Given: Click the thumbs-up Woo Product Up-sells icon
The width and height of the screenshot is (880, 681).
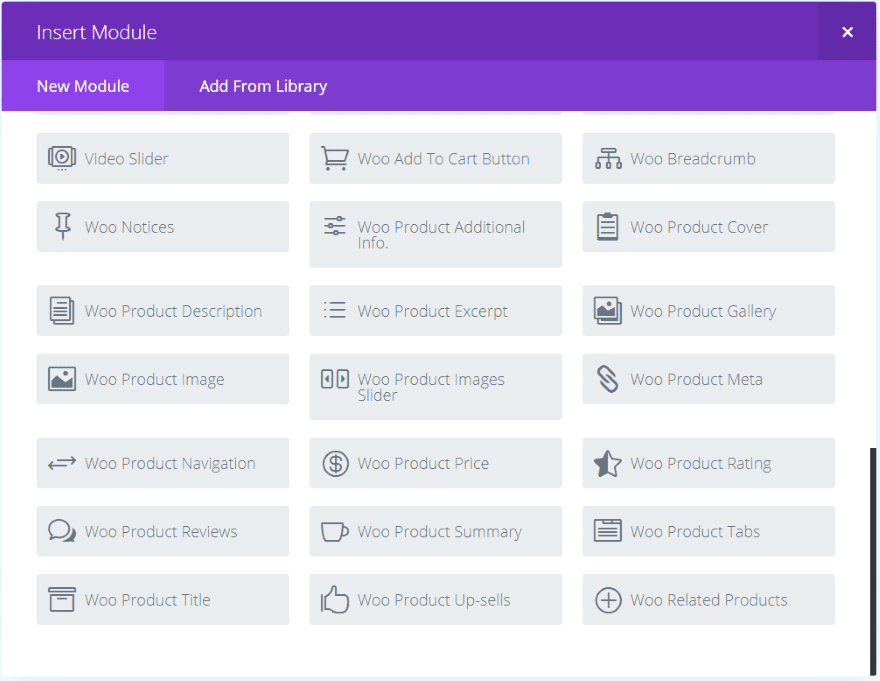Looking at the screenshot, I should tap(334, 600).
